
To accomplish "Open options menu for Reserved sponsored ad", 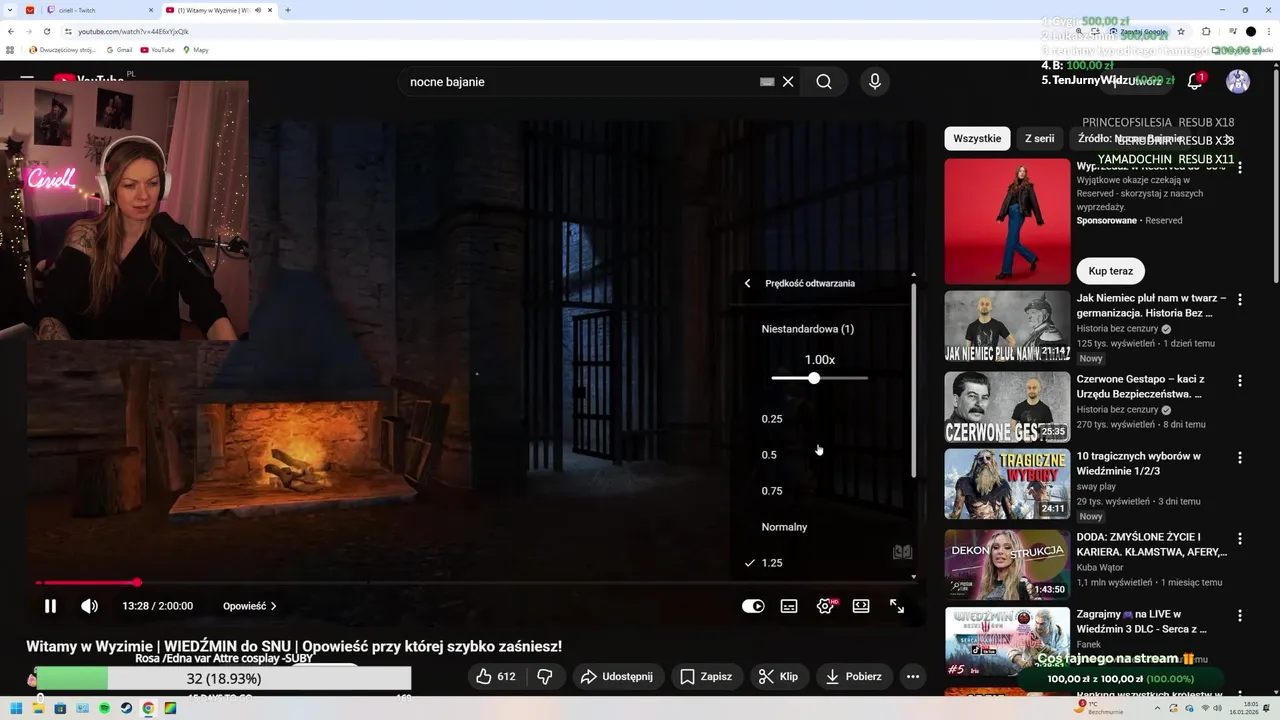I will (1240, 168).
